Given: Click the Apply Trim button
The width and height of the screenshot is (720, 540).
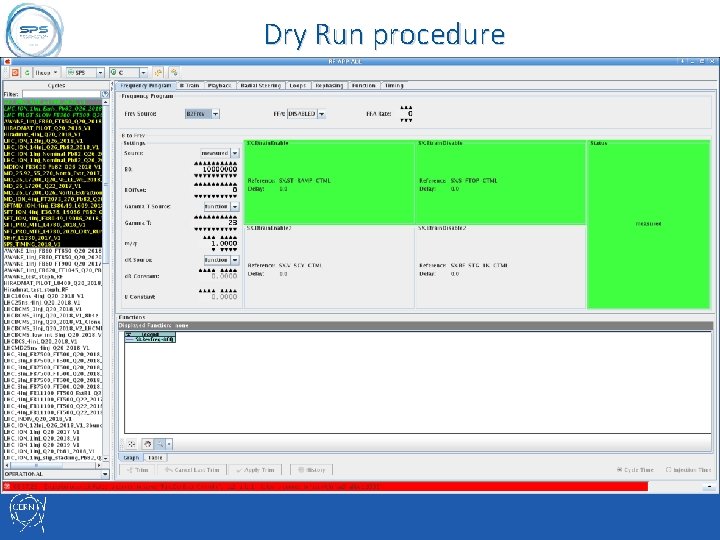Looking at the screenshot, I should coord(255,470).
